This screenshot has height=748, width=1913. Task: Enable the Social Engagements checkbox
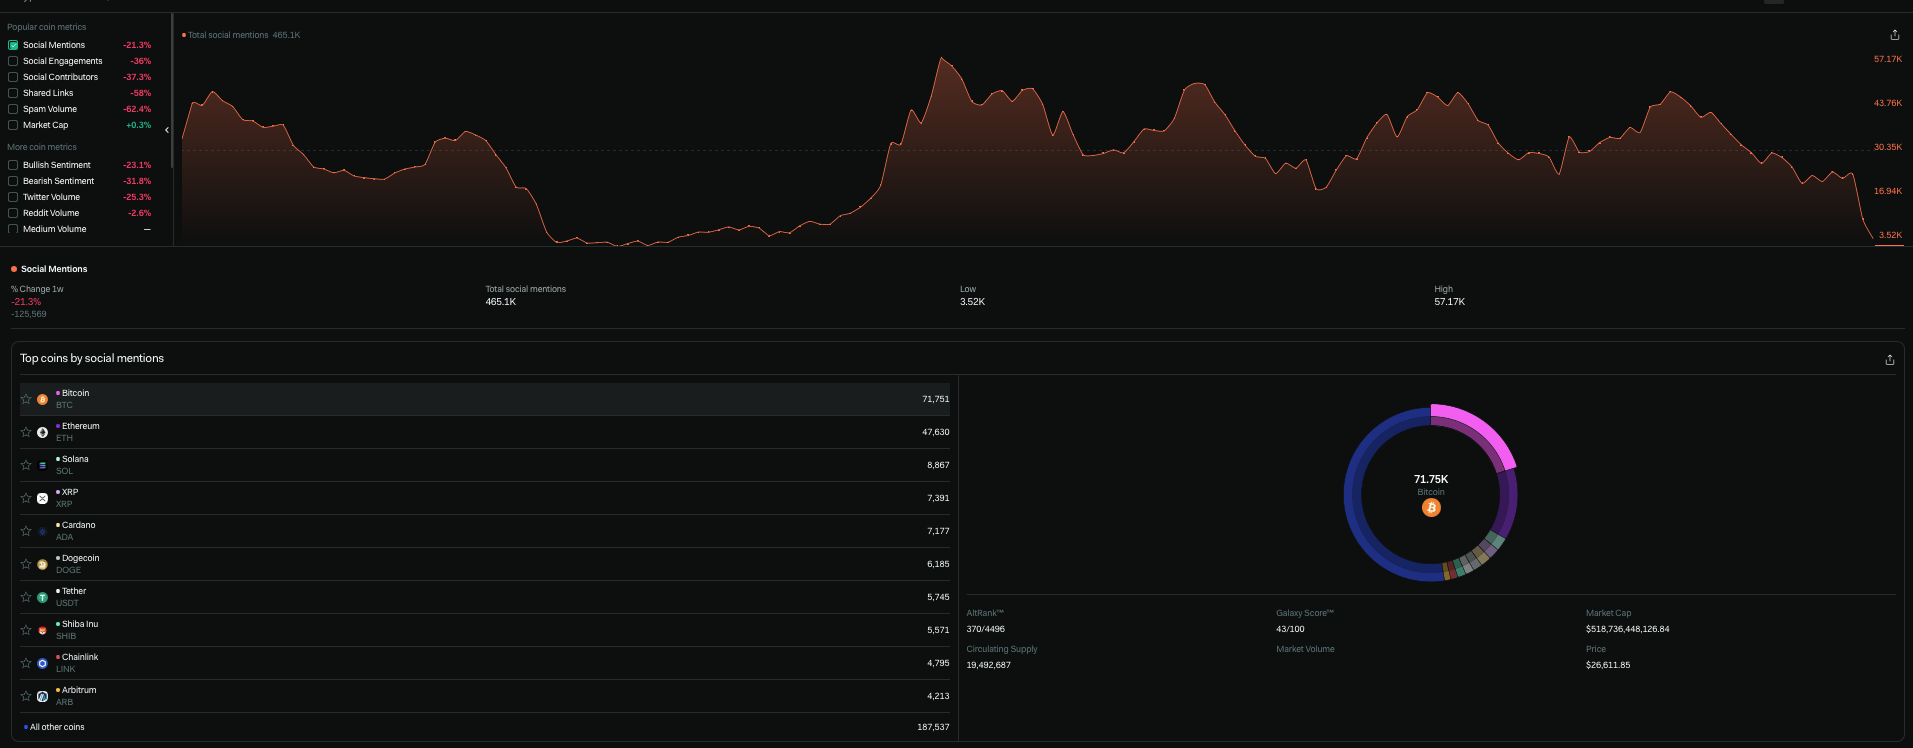[x=13, y=61]
